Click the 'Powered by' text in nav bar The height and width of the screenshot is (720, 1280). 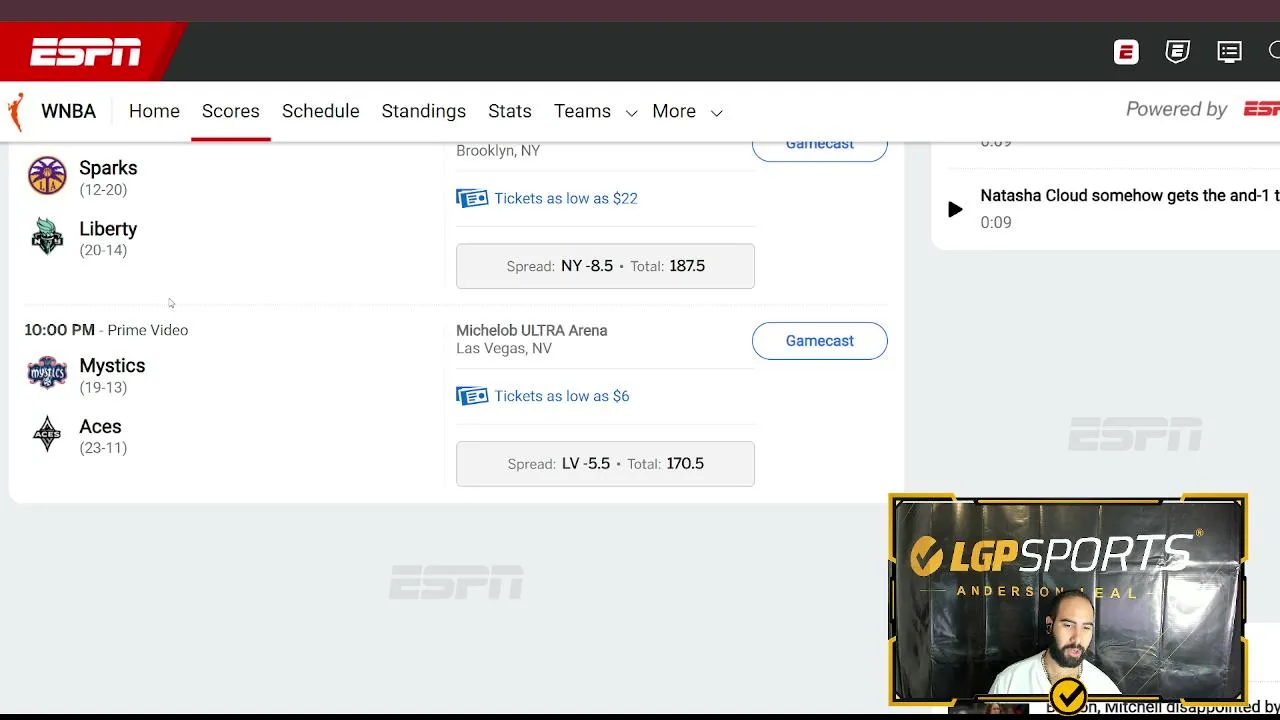pos(1177,110)
